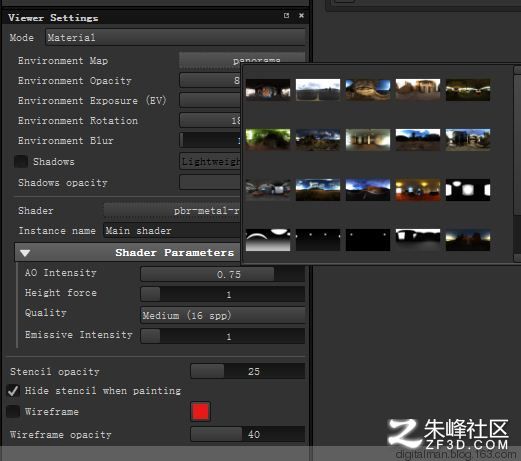The image size is (521, 461).
Task: Toggle the Wireframe checkbox
Action: point(13,411)
